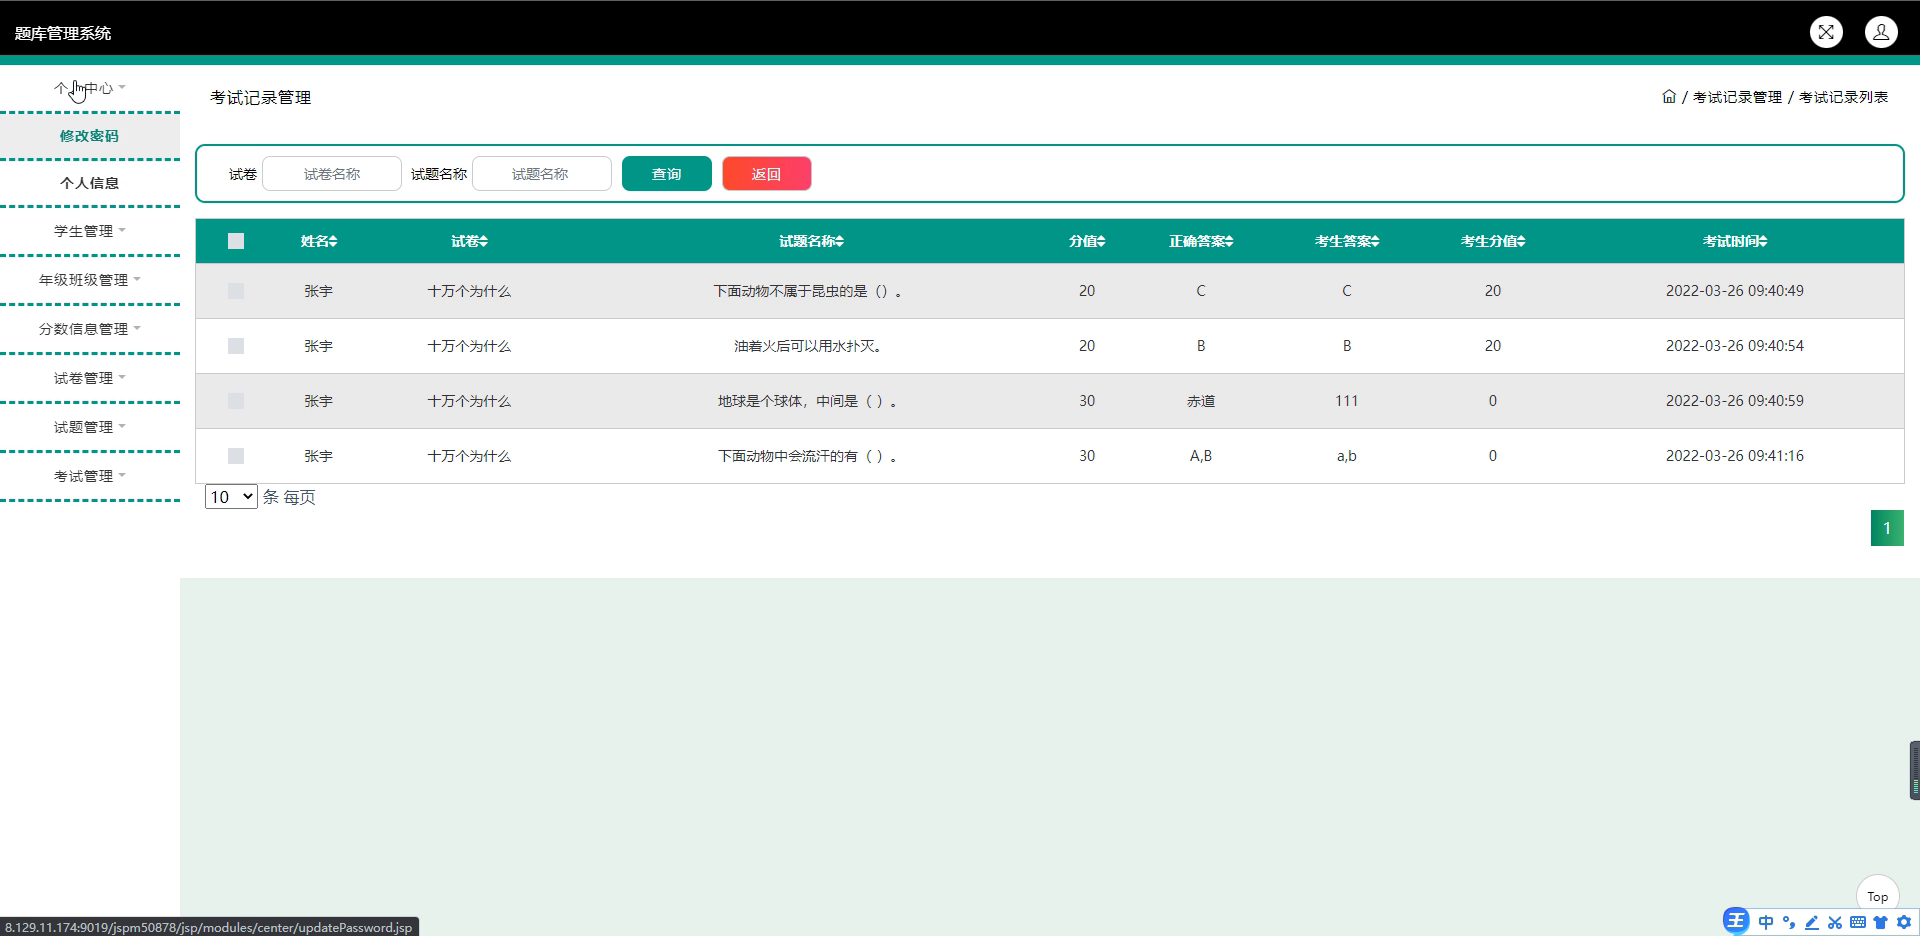Screen dimensions: 1920x936
Task: Check the row 油着火后可以用水扑灭
Action: (236, 346)
